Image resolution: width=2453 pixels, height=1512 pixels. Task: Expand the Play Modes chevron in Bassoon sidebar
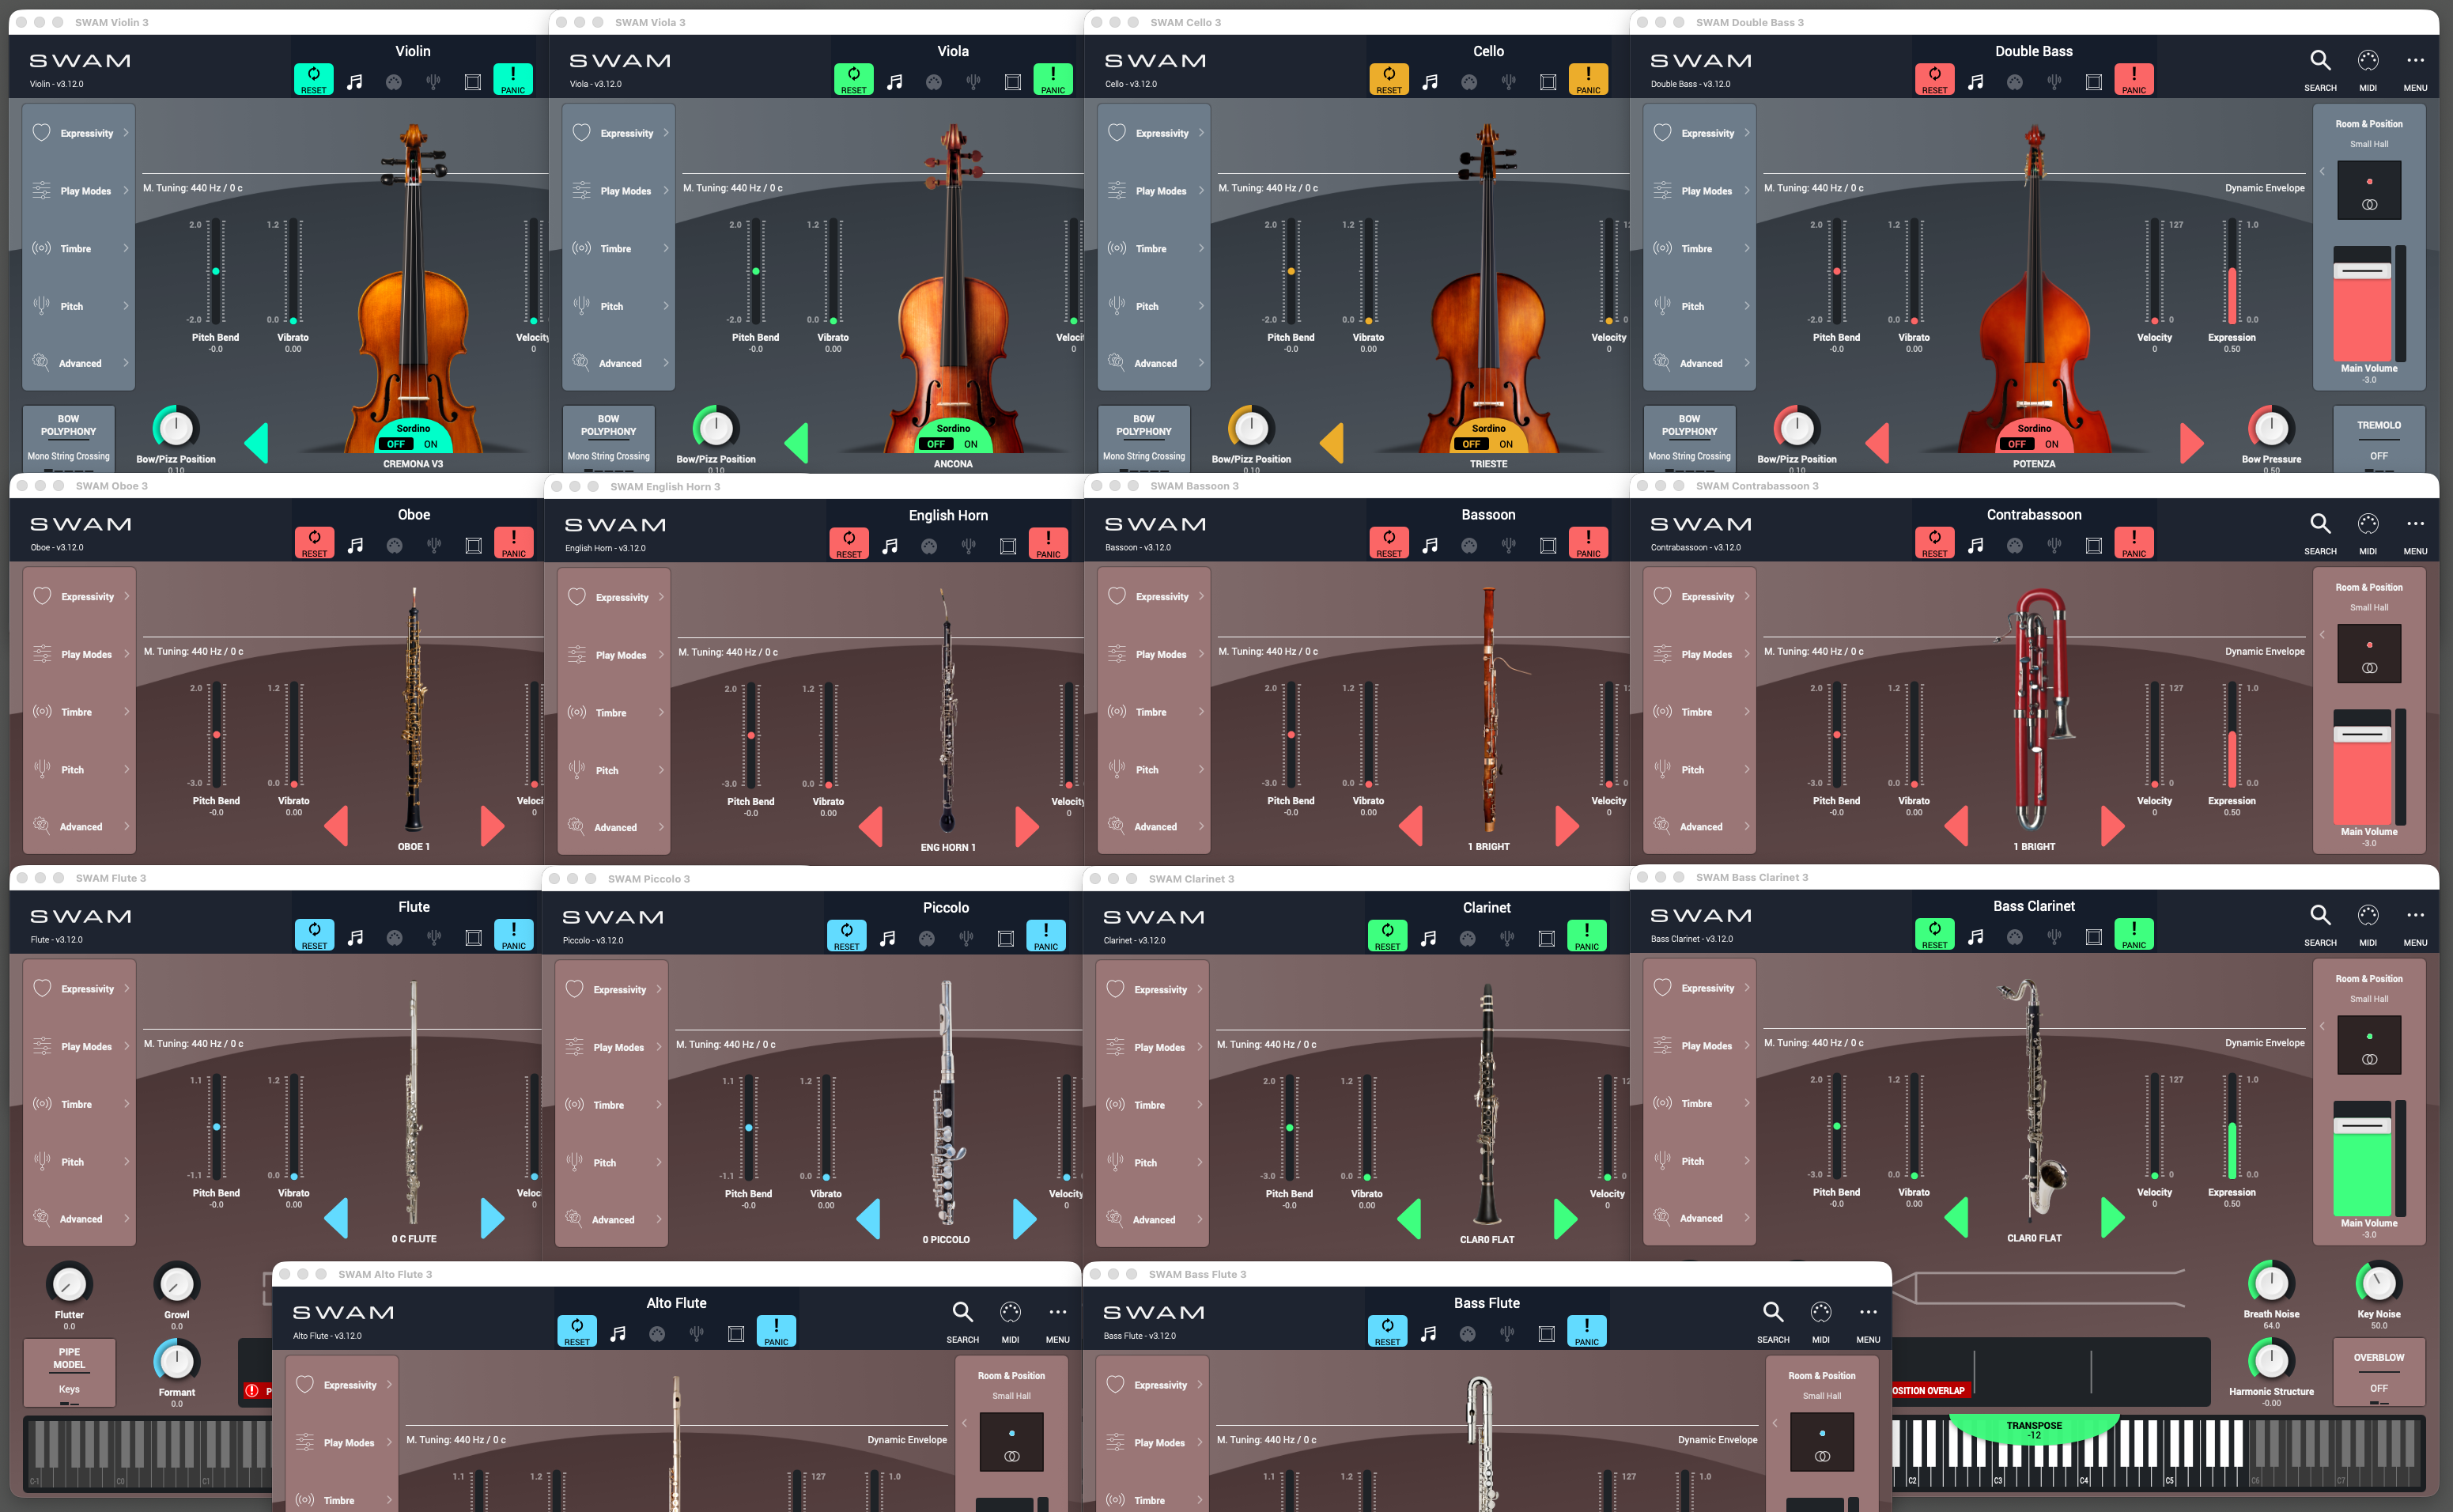click(x=1201, y=654)
